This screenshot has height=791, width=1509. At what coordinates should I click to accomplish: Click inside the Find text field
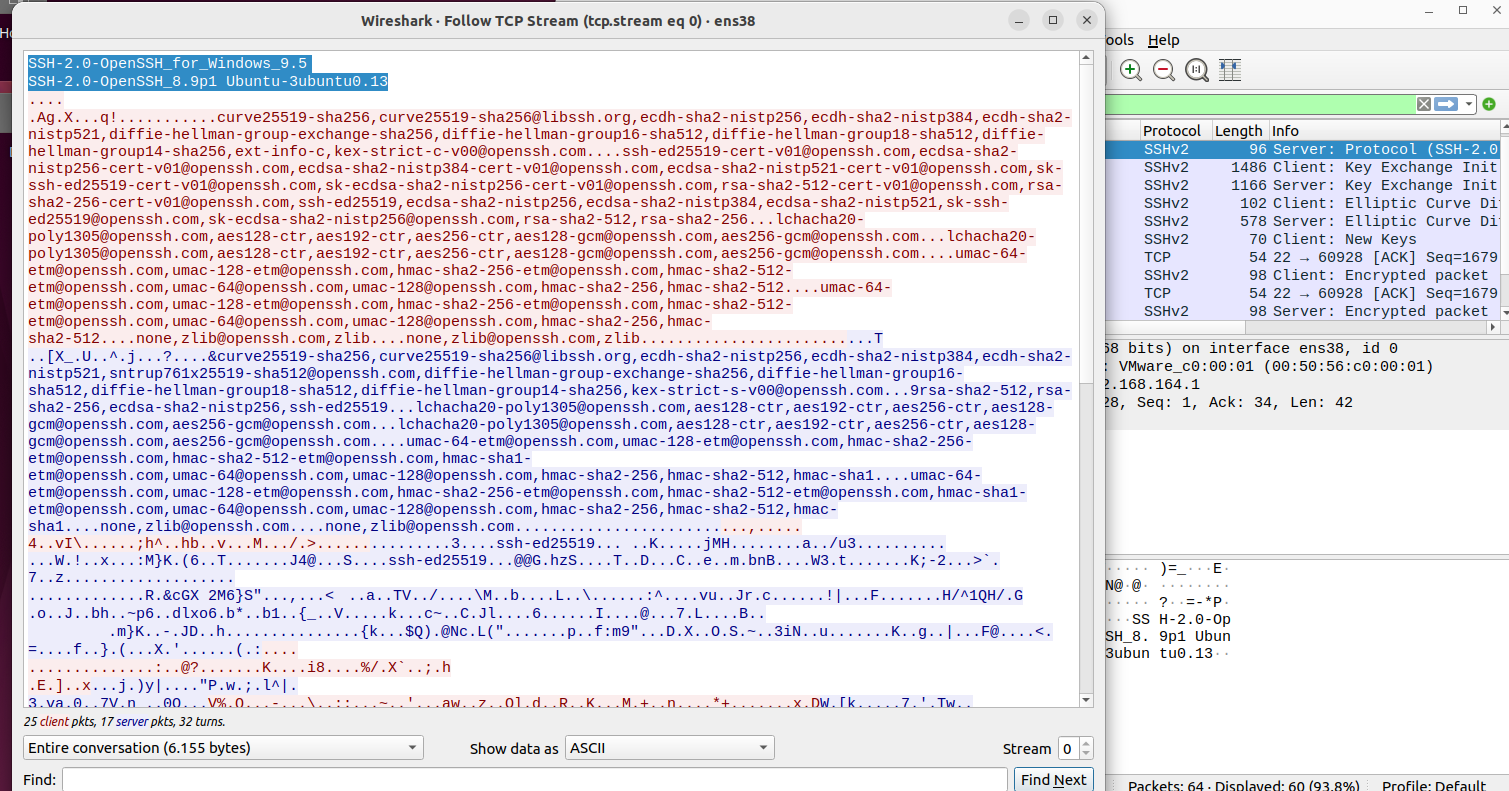pos(535,780)
